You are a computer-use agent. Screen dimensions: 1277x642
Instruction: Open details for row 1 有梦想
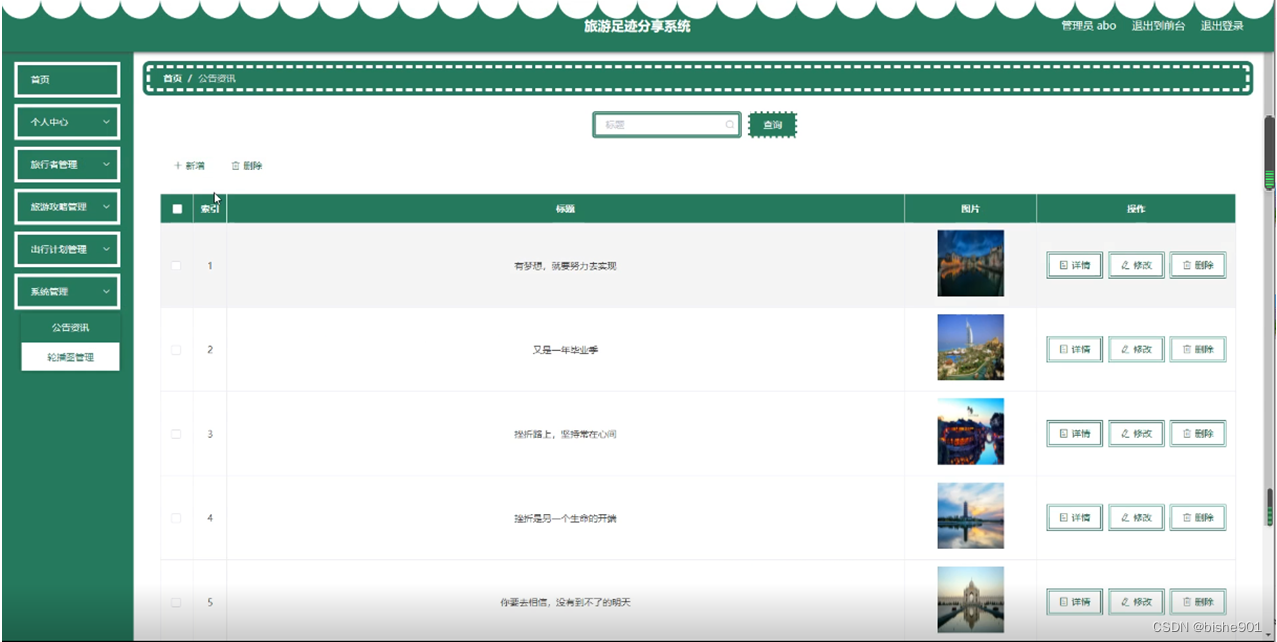click(x=1075, y=265)
